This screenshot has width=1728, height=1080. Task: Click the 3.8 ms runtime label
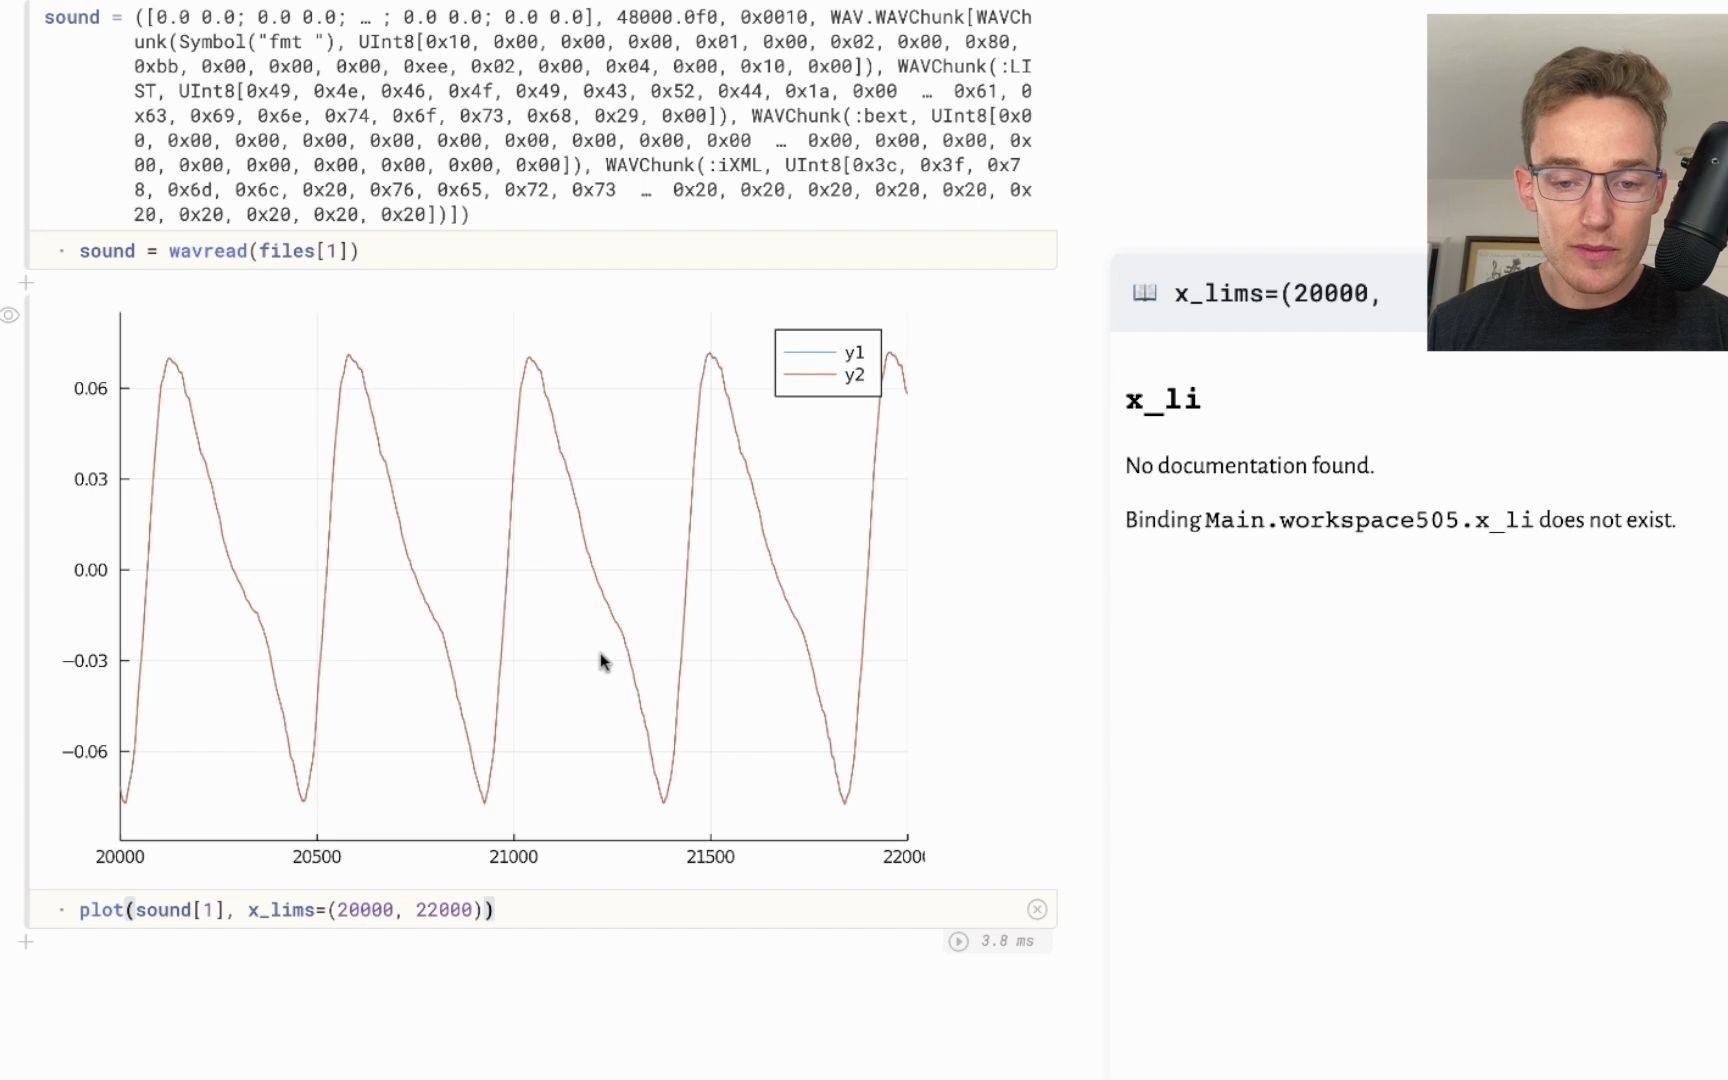point(1007,941)
